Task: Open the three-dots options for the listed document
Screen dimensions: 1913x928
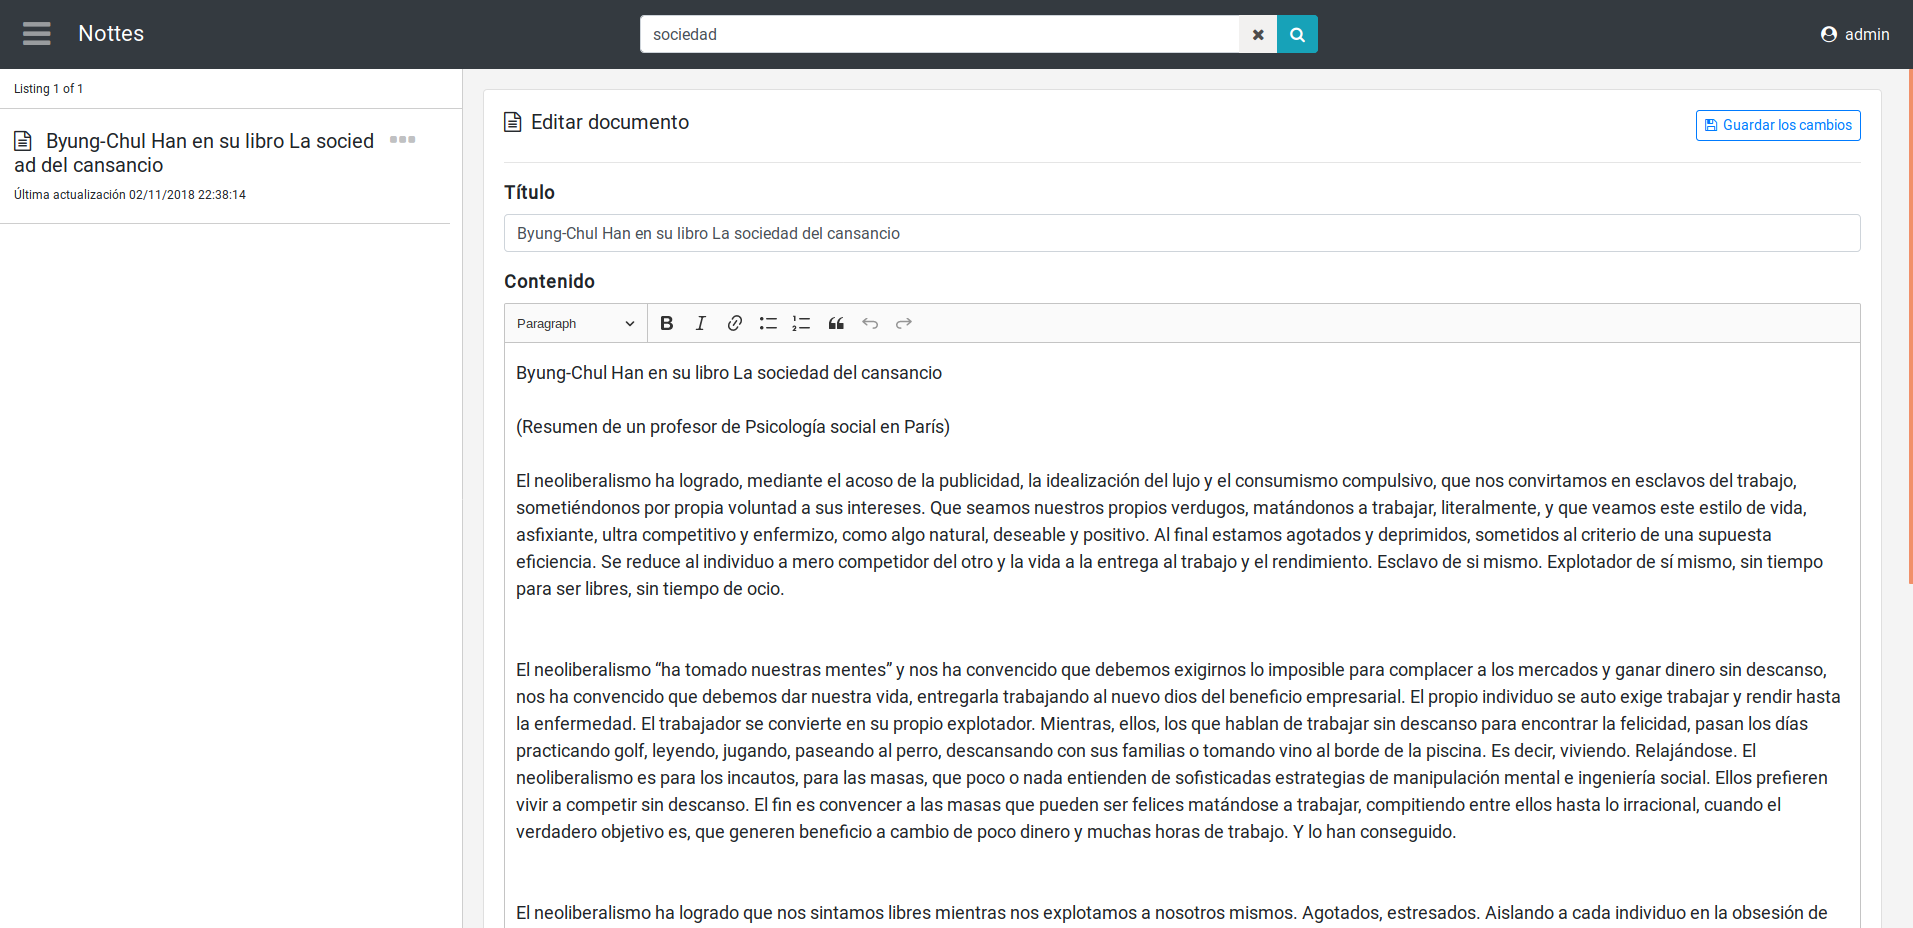Action: (x=403, y=140)
